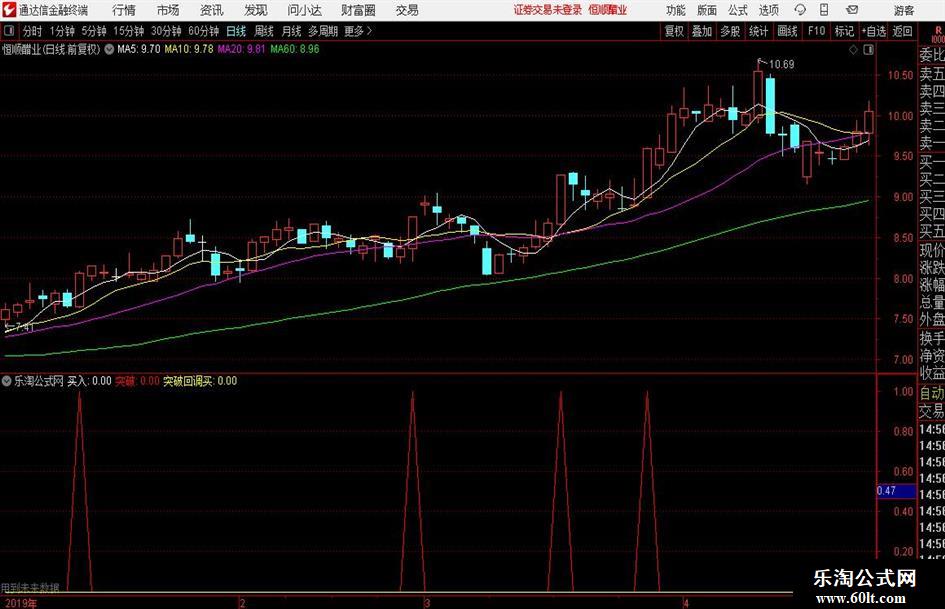Open the 问小达 menu

304,10
